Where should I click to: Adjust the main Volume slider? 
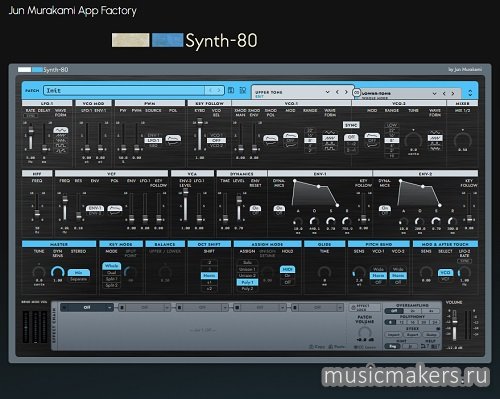(x=454, y=325)
